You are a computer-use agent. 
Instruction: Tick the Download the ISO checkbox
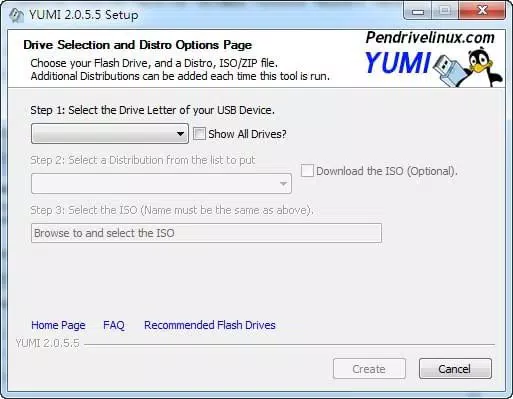coord(307,171)
